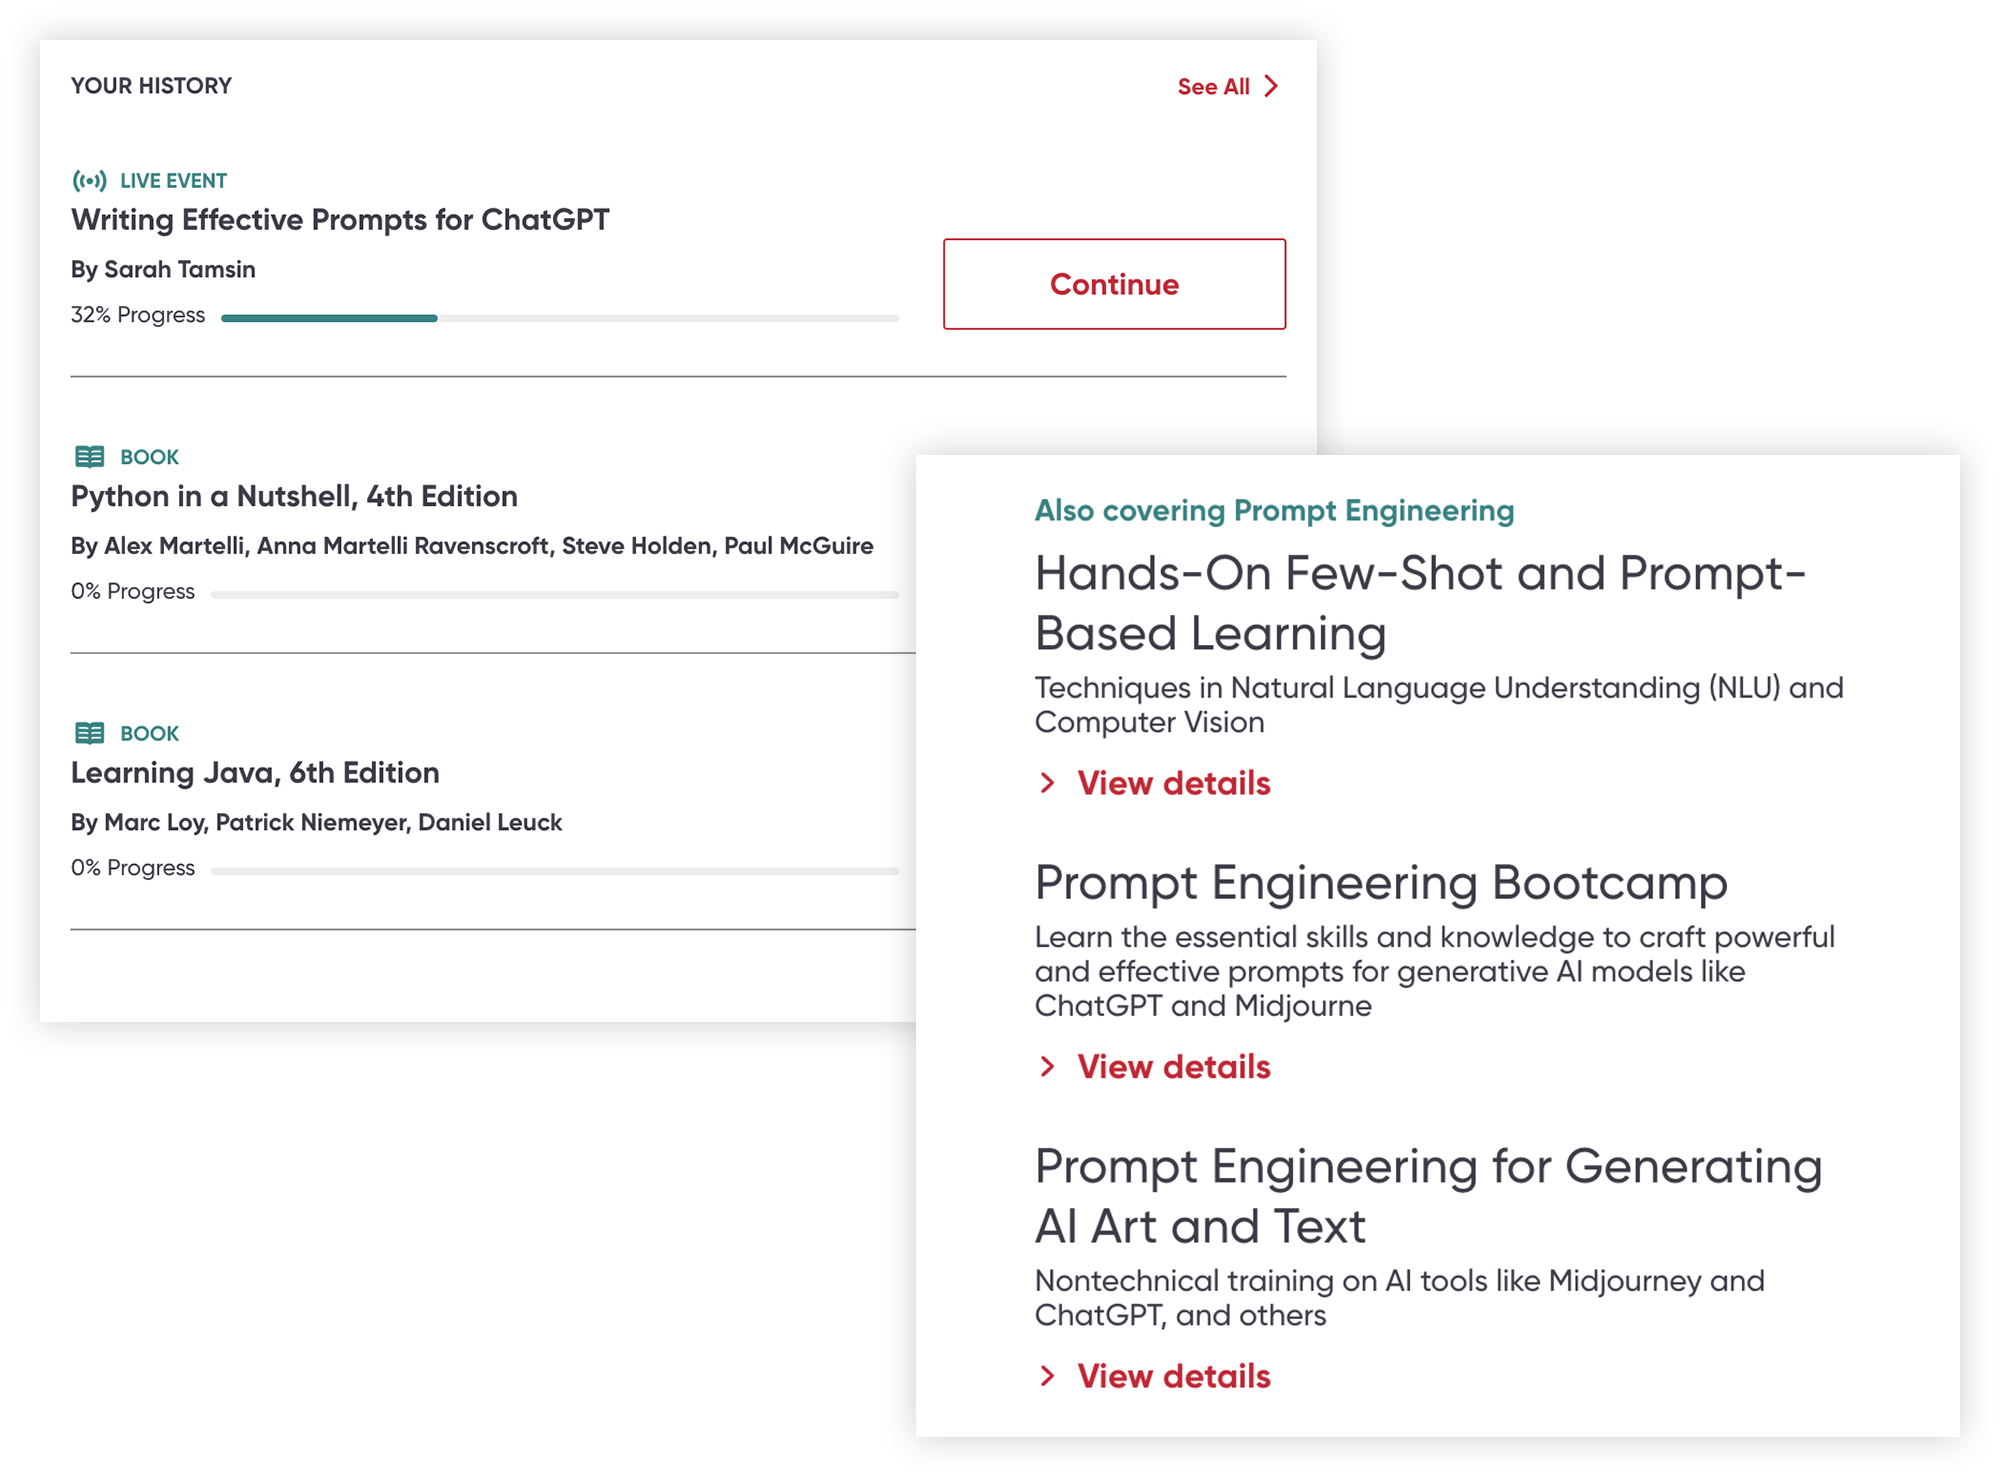View details for Generating AI Art and Text
The image size is (2000, 1478).
click(x=1173, y=1376)
